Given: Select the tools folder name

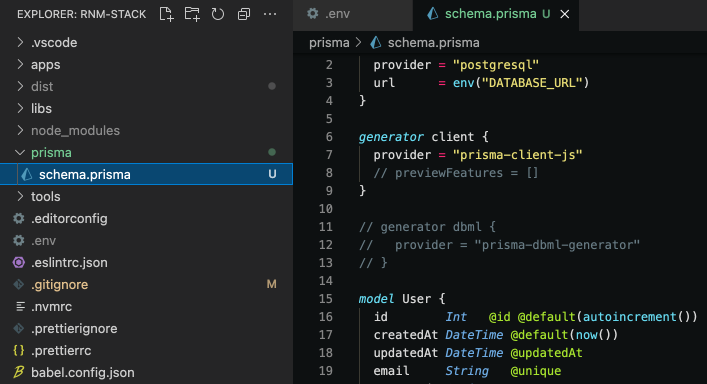Looking at the screenshot, I should coord(46,197).
